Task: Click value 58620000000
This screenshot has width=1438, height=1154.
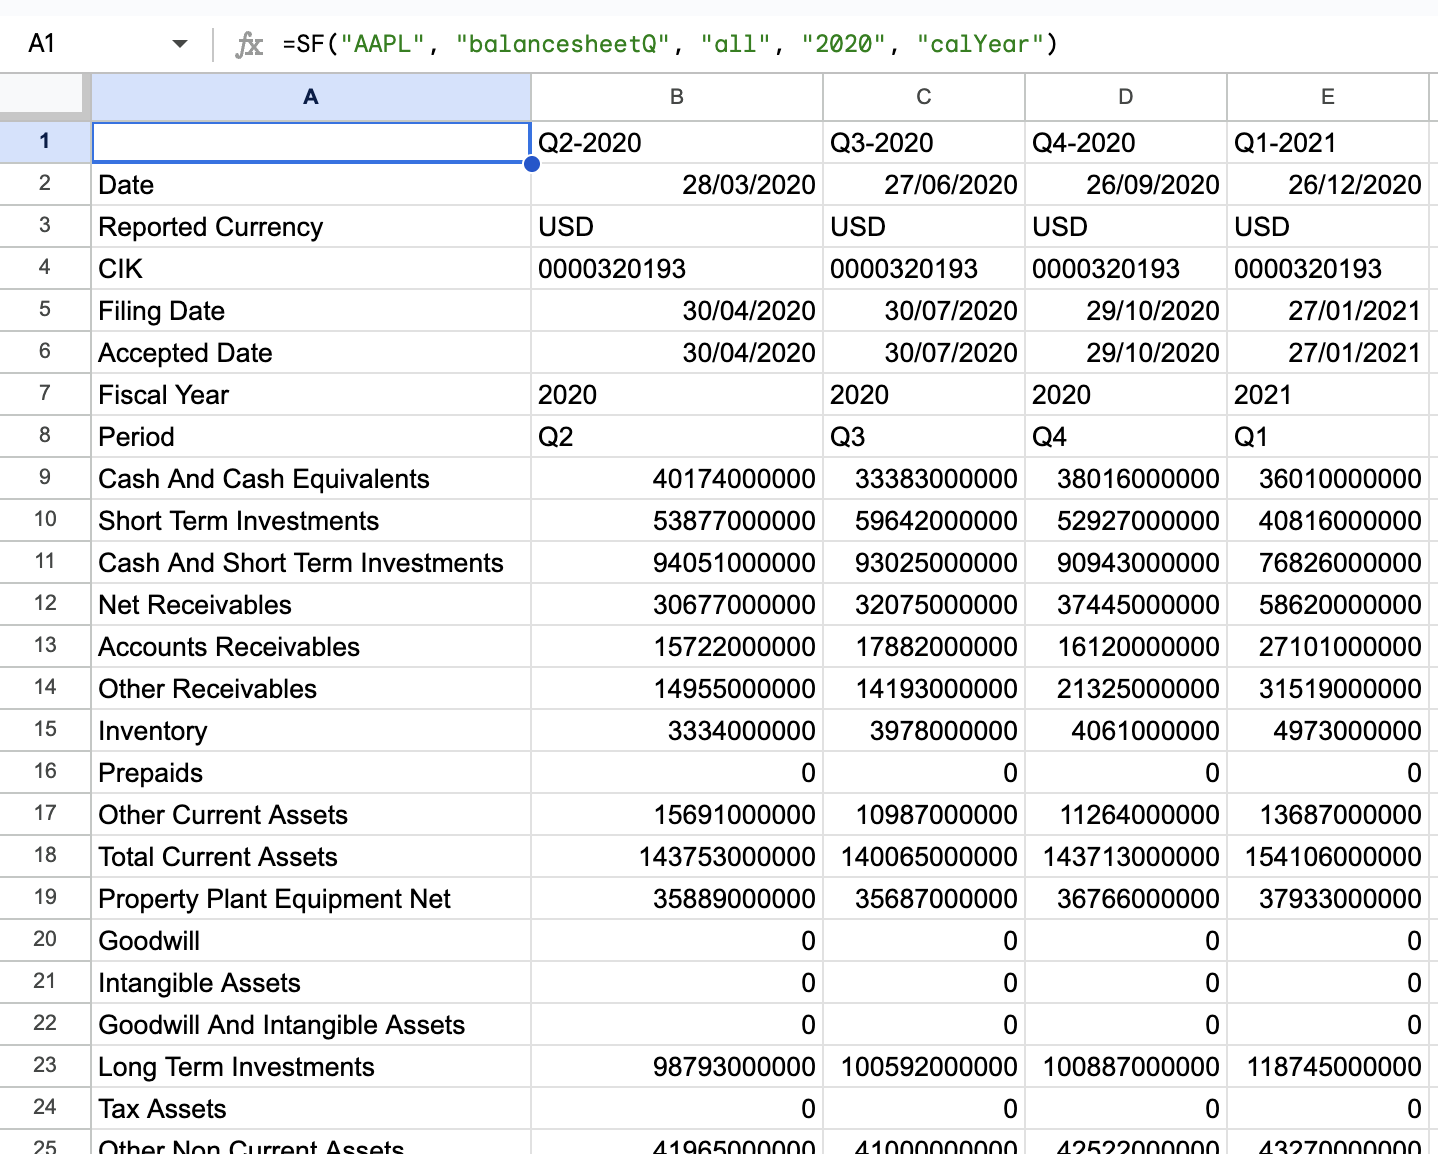Action: click(1328, 604)
